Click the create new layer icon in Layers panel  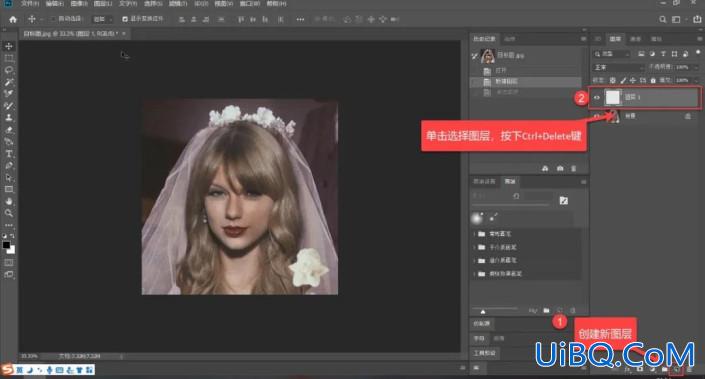[x=676, y=370]
